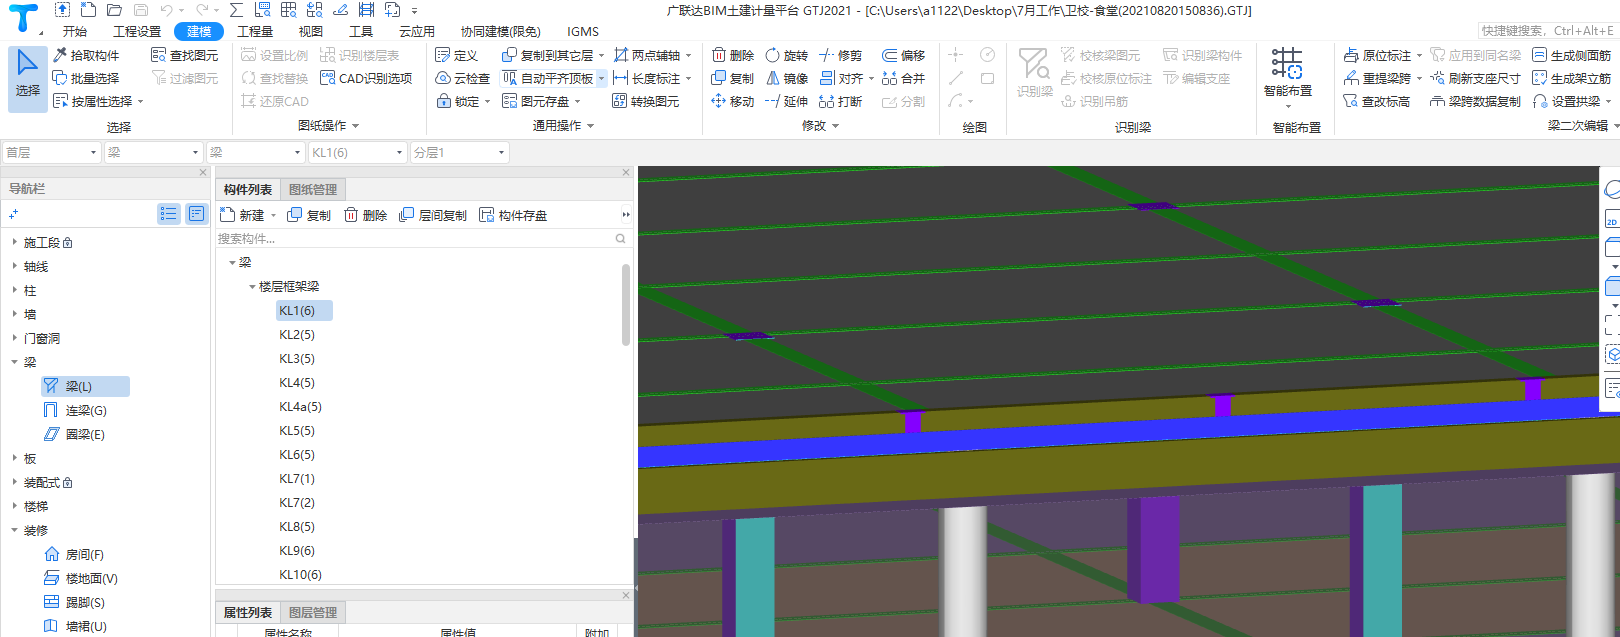This screenshot has height=637, width=1620.
Task: Open the 分层1 layer dropdown
Action: (x=459, y=152)
